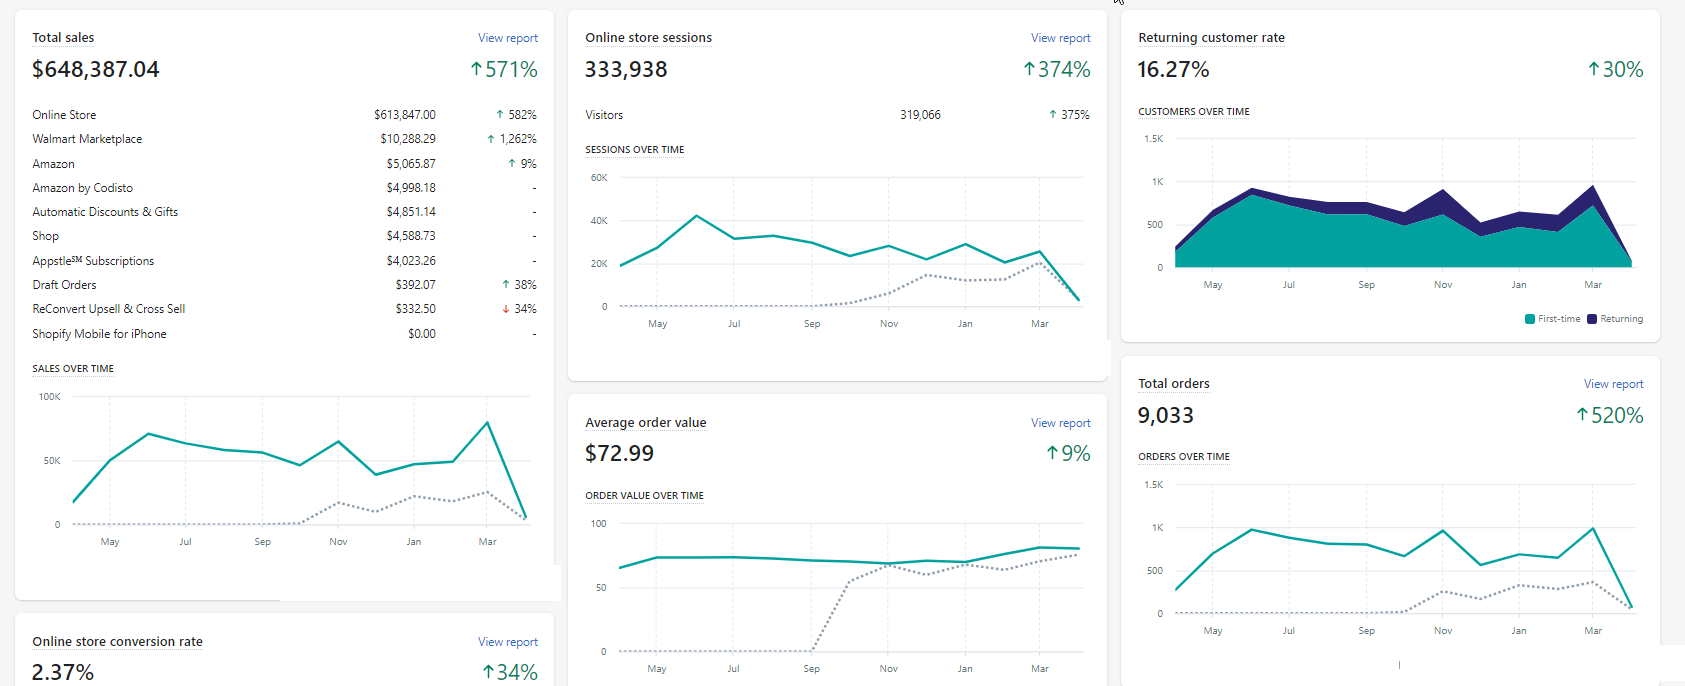Click the Shopify Mobile for iPhone row
This screenshot has width=1685, height=686.
click(x=284, y=334)
